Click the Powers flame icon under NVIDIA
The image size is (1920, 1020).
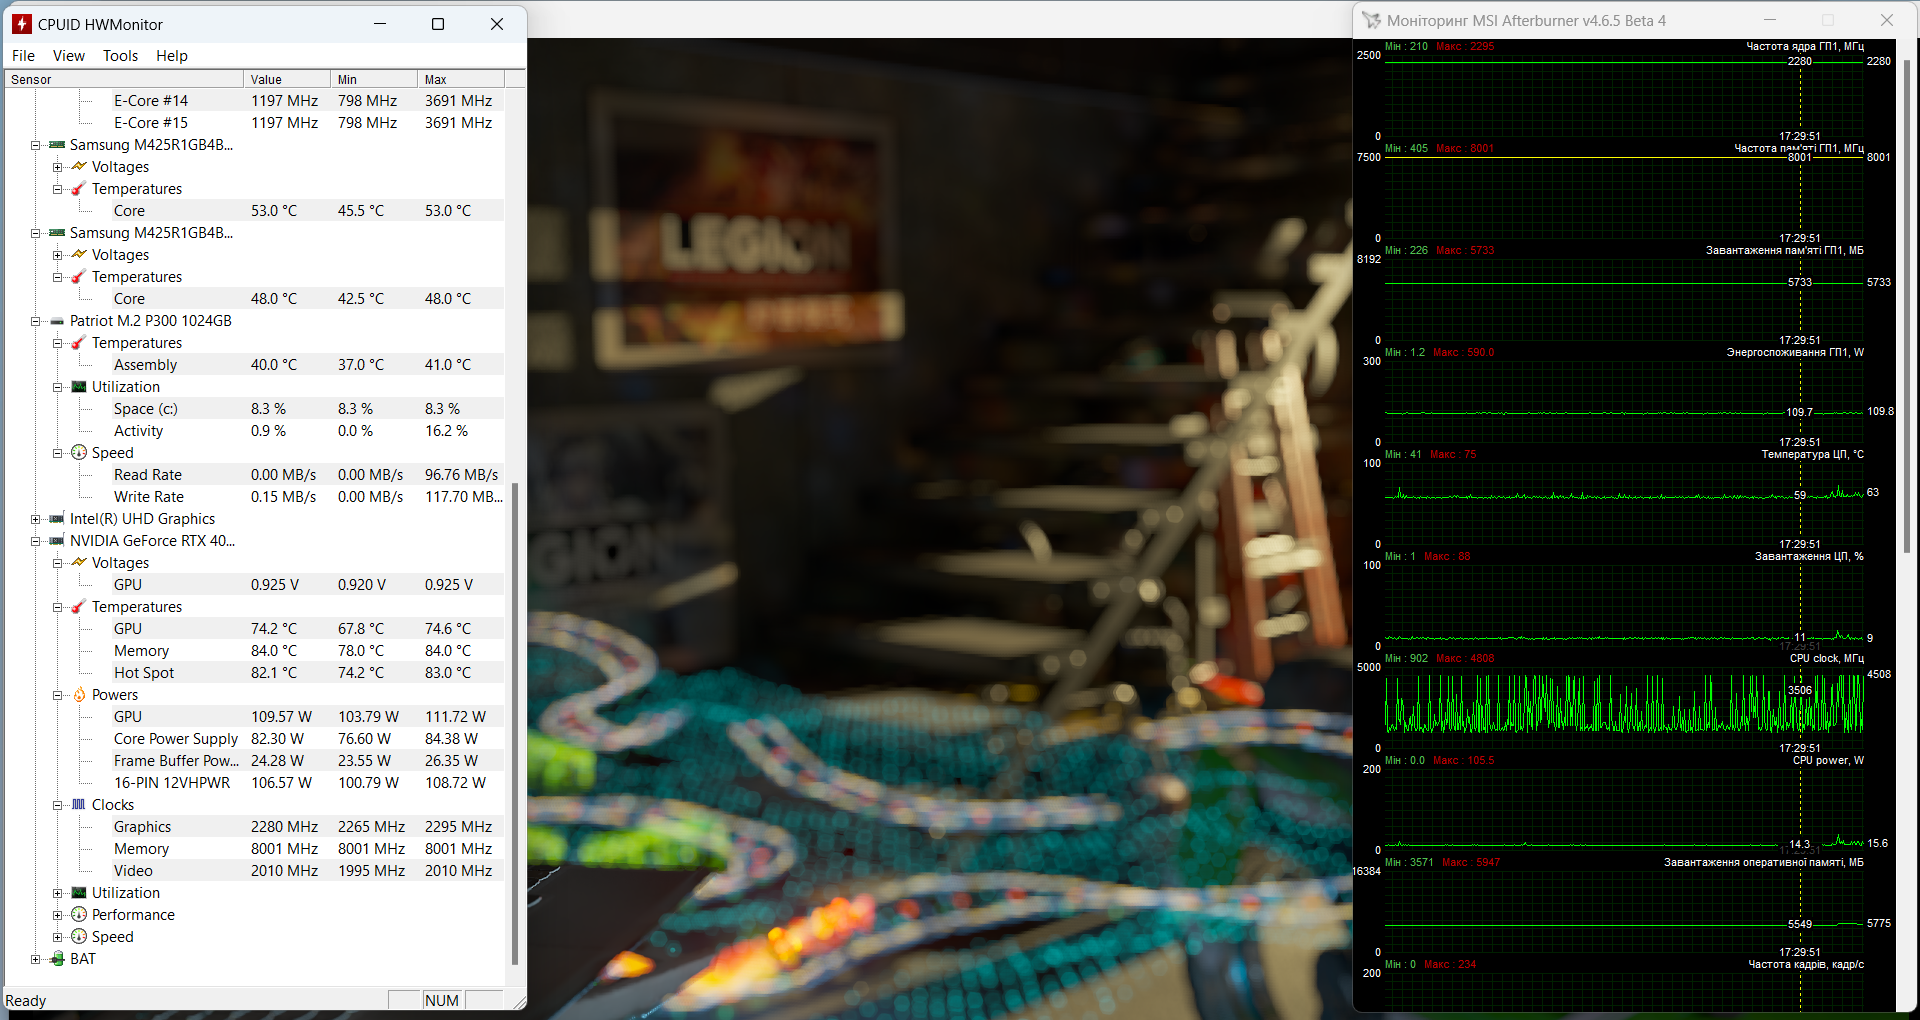tap(79, 695)
